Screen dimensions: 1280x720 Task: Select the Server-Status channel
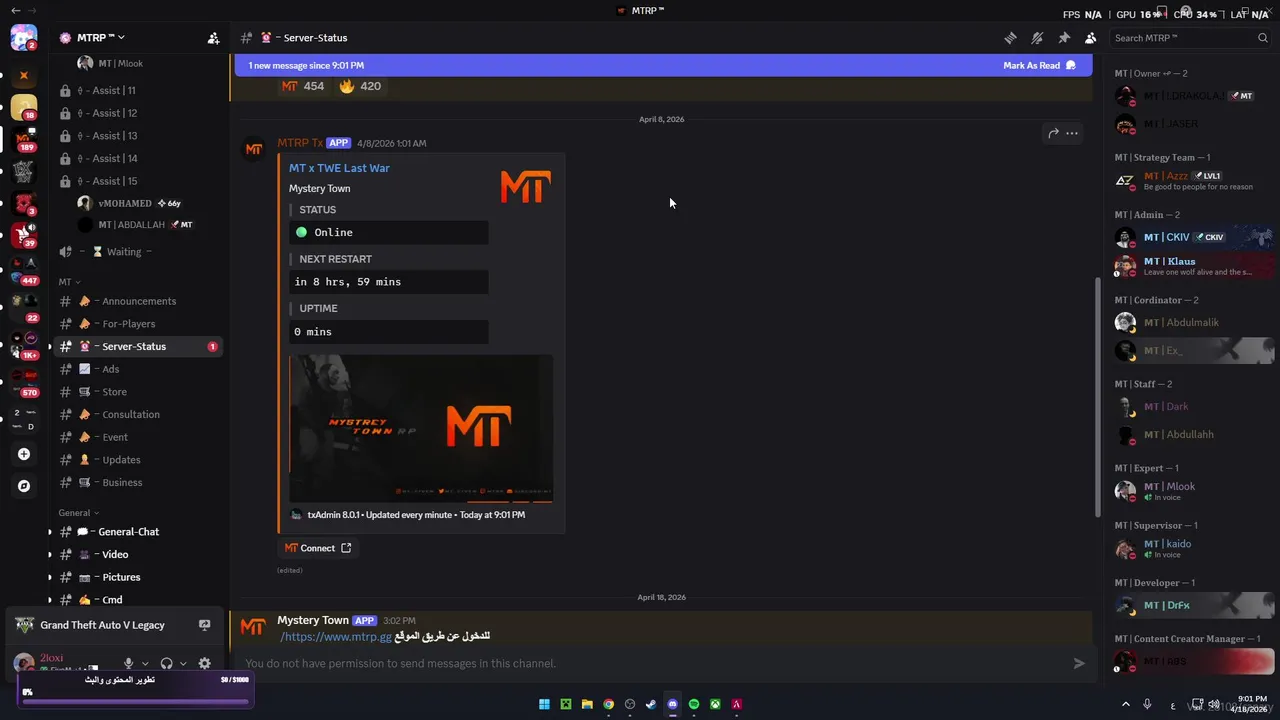pos(139,346)
